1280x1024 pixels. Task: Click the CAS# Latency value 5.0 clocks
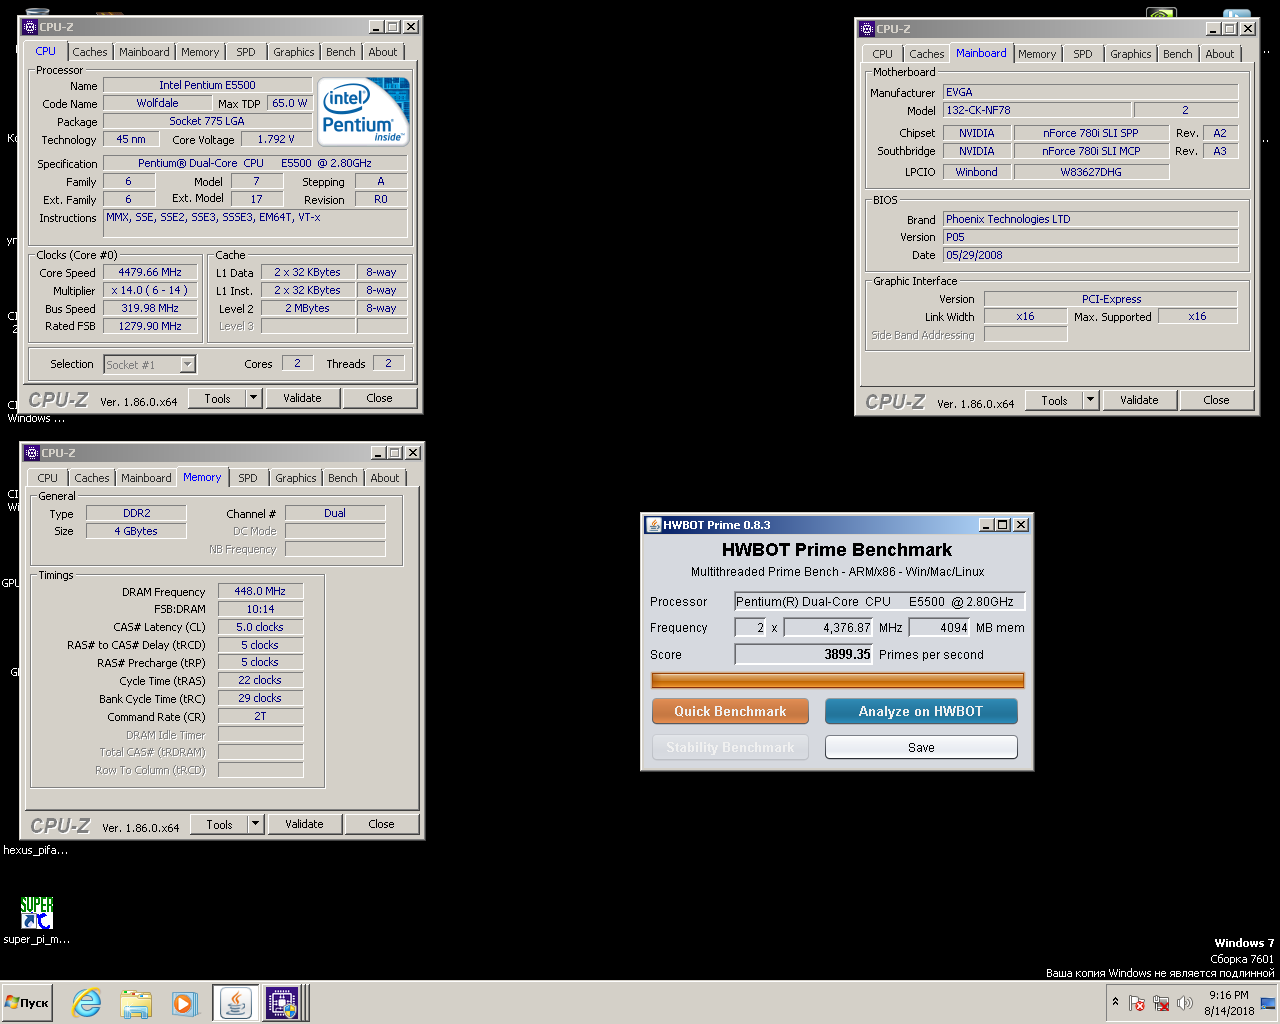point(260,627)
